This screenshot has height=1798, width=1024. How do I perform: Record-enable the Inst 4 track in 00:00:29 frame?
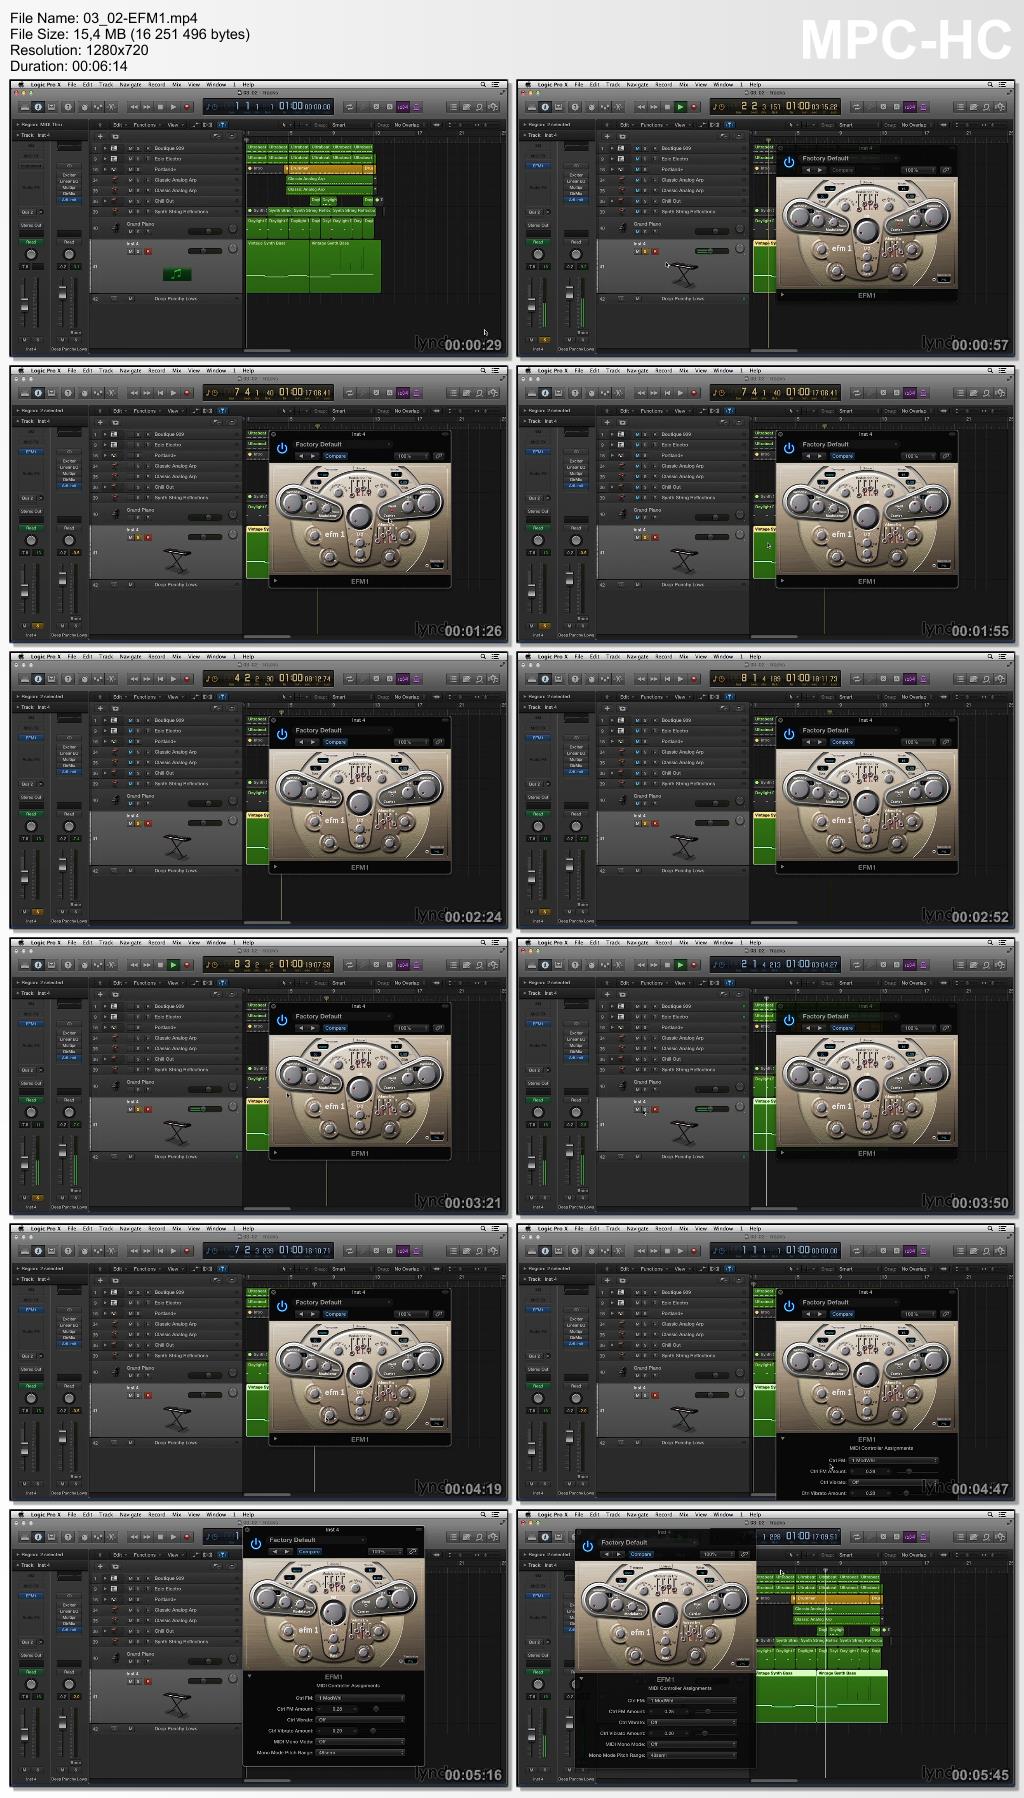(x=147, y=251)
